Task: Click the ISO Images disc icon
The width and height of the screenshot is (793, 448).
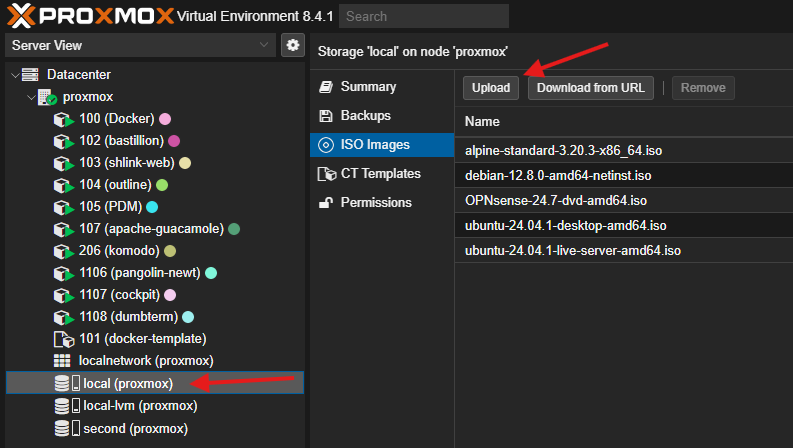Action: click(326, 145)
